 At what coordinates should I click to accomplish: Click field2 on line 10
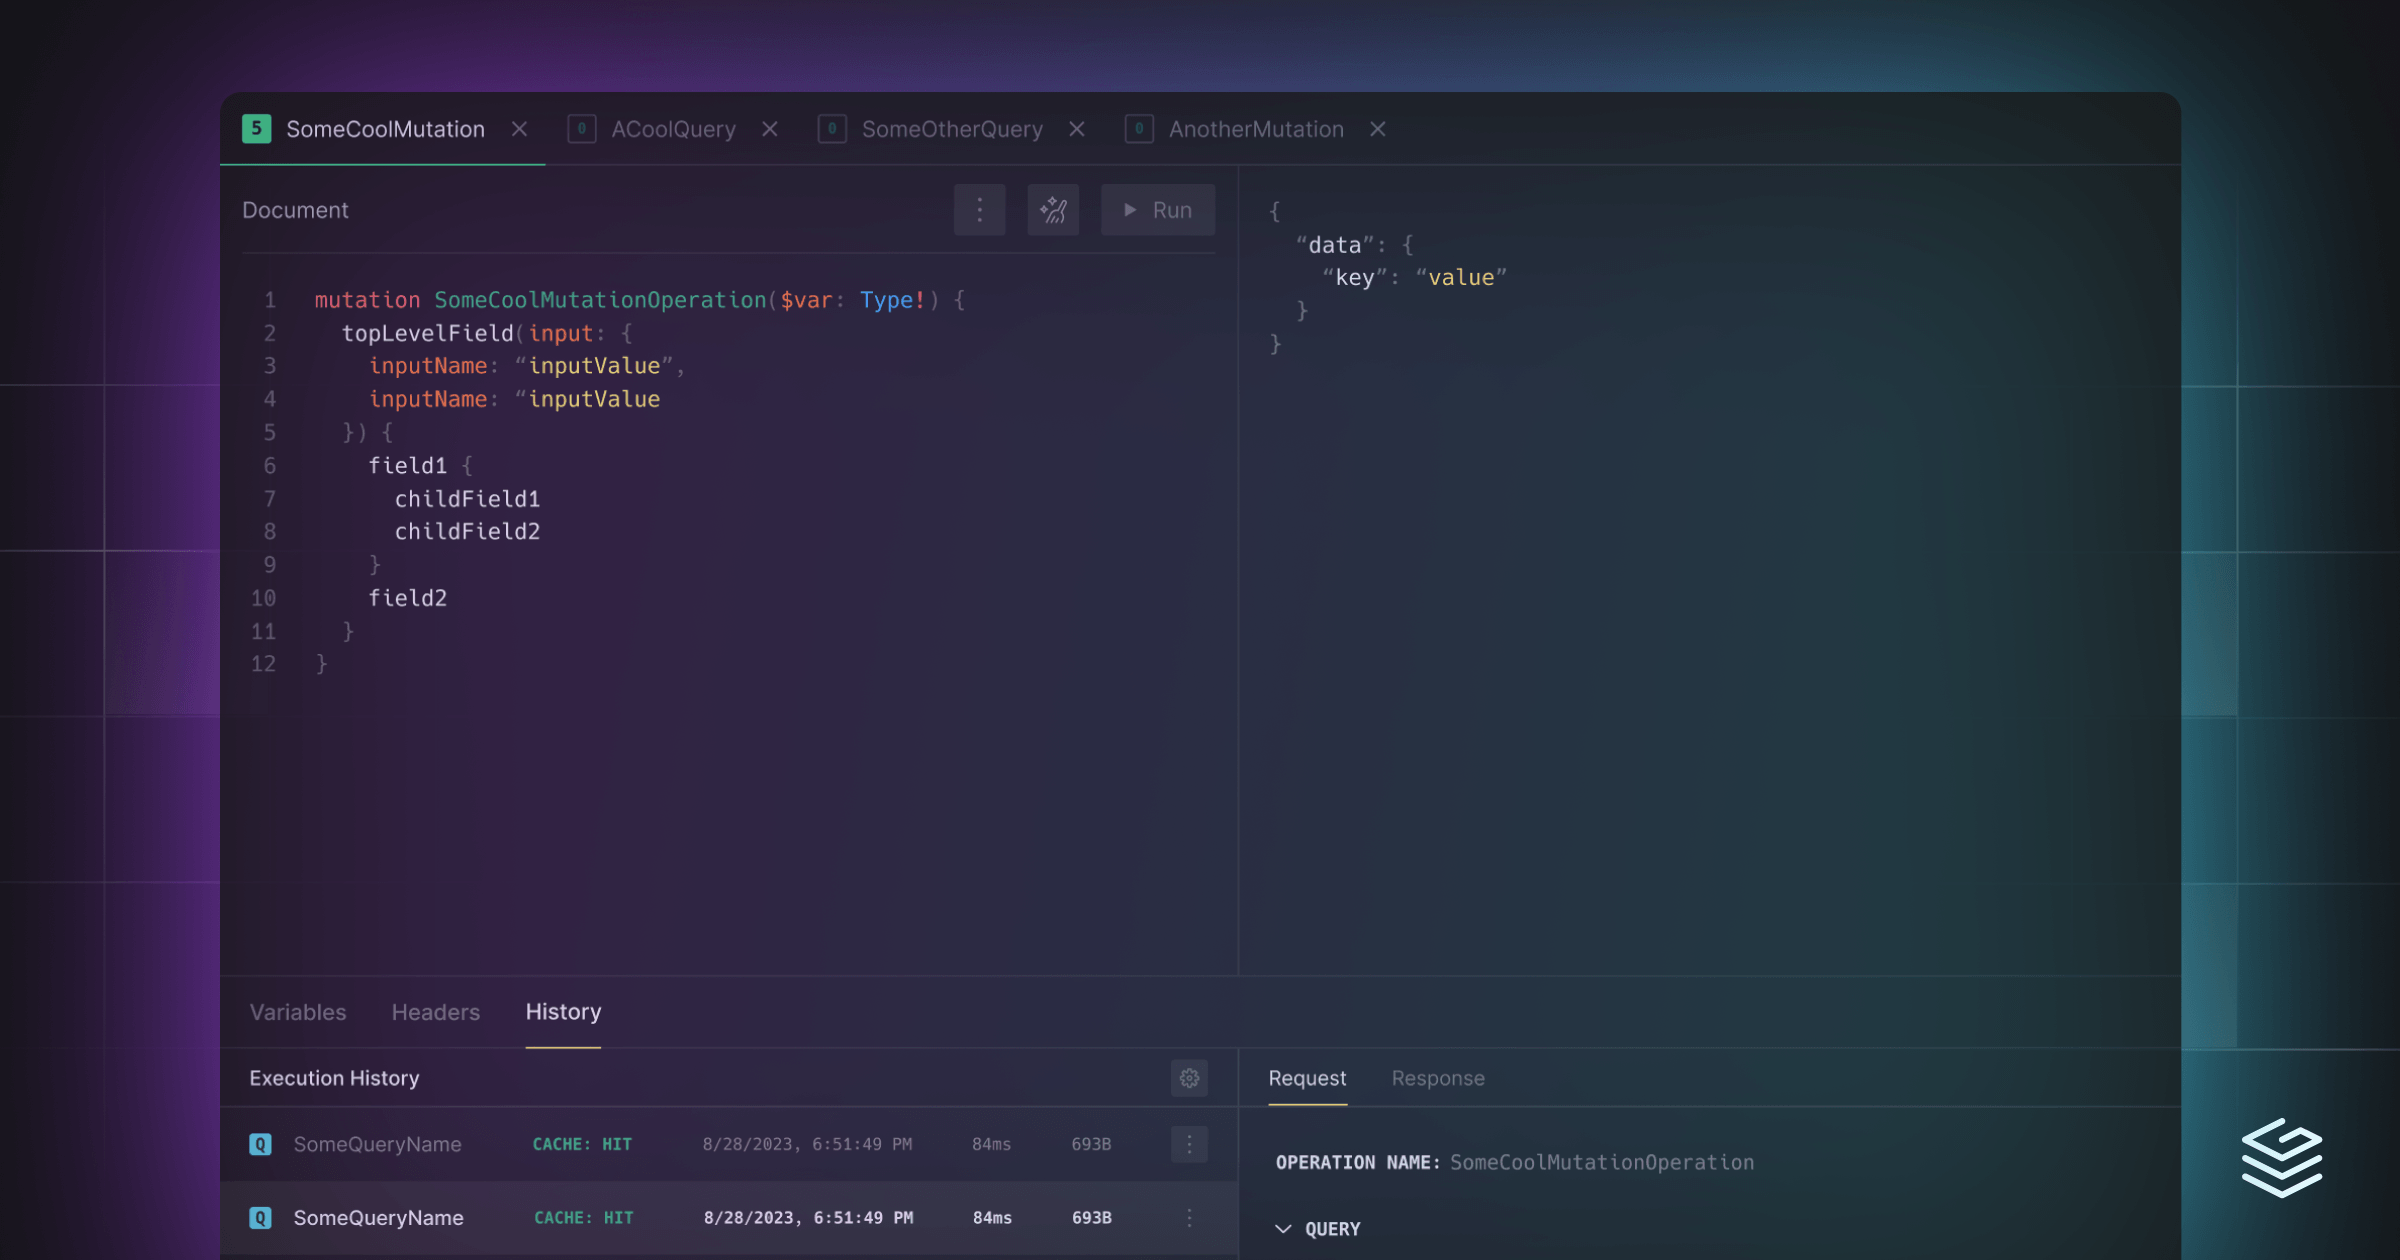(x=408, y=598)
